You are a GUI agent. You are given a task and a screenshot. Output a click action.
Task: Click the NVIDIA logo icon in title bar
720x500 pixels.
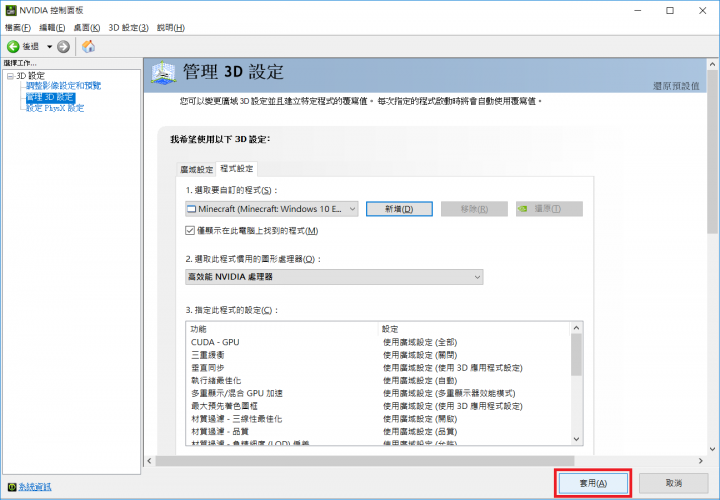click(11, 10)
